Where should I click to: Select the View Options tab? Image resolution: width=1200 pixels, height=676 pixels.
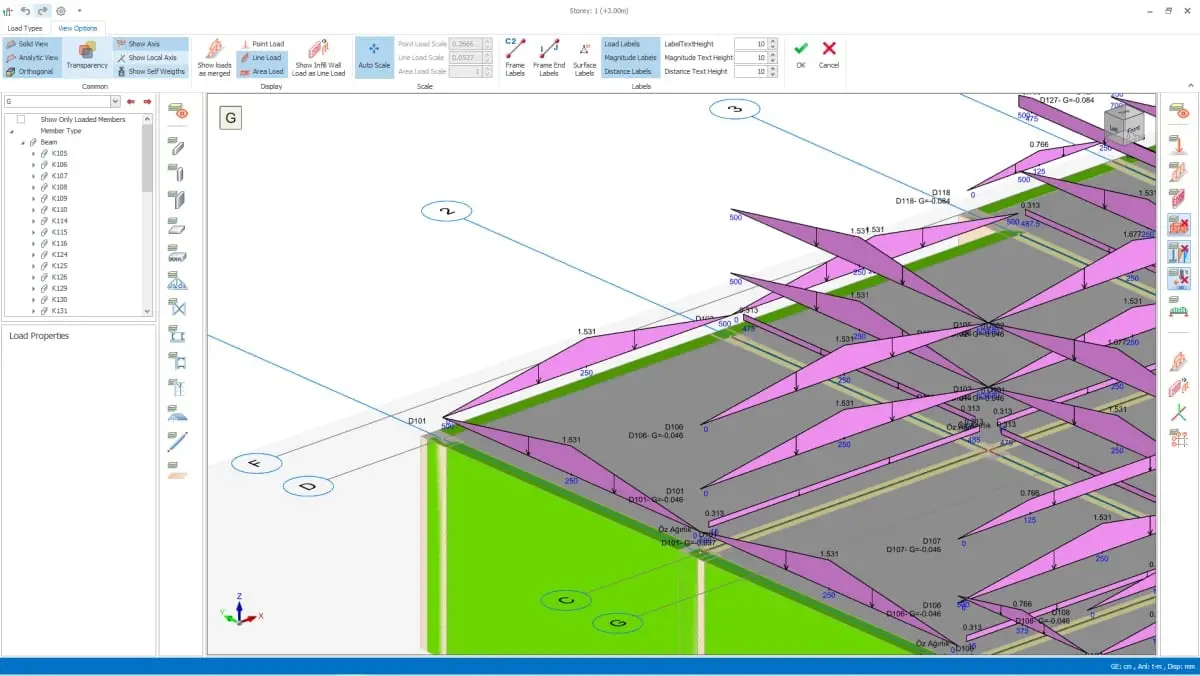(x=78, y=28)
